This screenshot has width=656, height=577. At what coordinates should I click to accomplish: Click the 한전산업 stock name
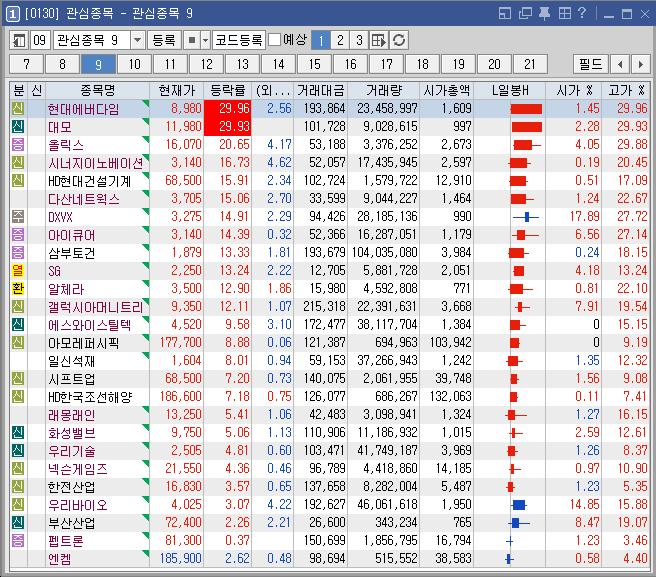pyautogui.click(x=72, y=487)
